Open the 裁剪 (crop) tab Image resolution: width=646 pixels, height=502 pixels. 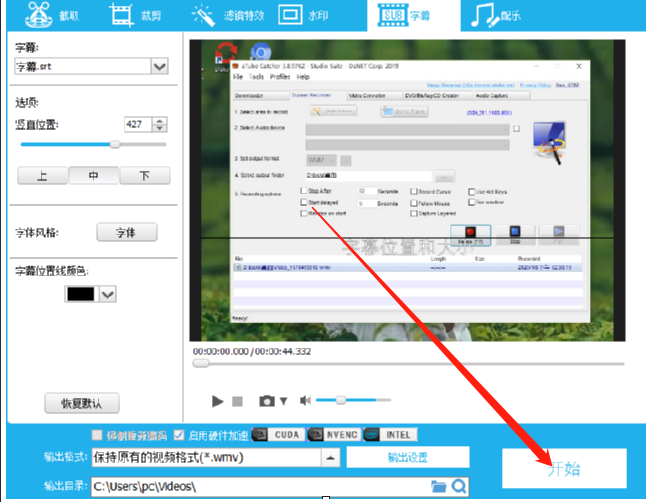pos(135,15)
